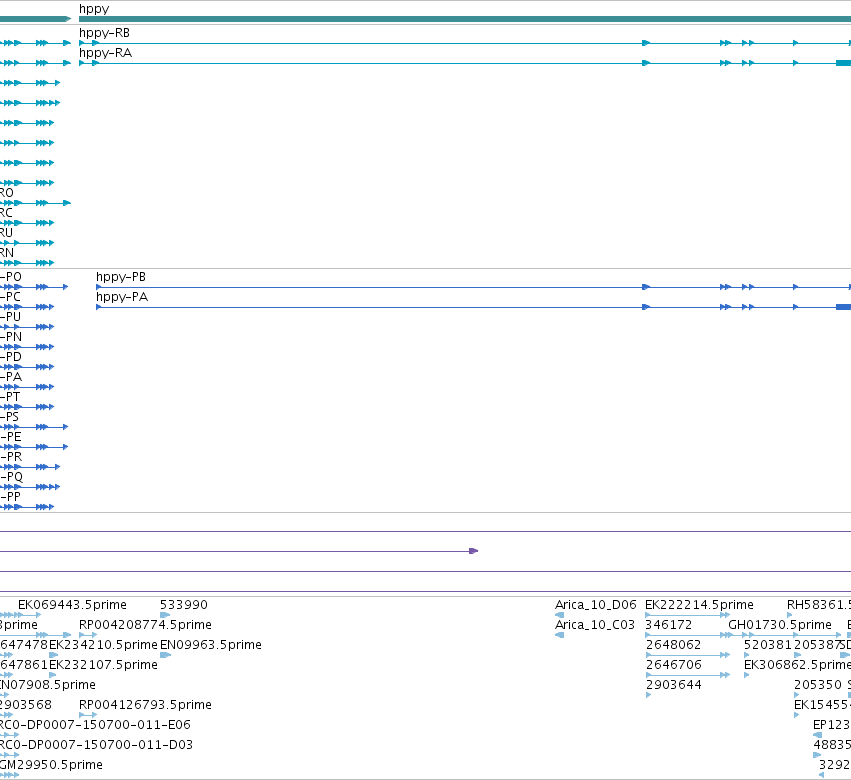Open the hppy-PA protein label
The image size is (851, 780).
coord(122,297)
